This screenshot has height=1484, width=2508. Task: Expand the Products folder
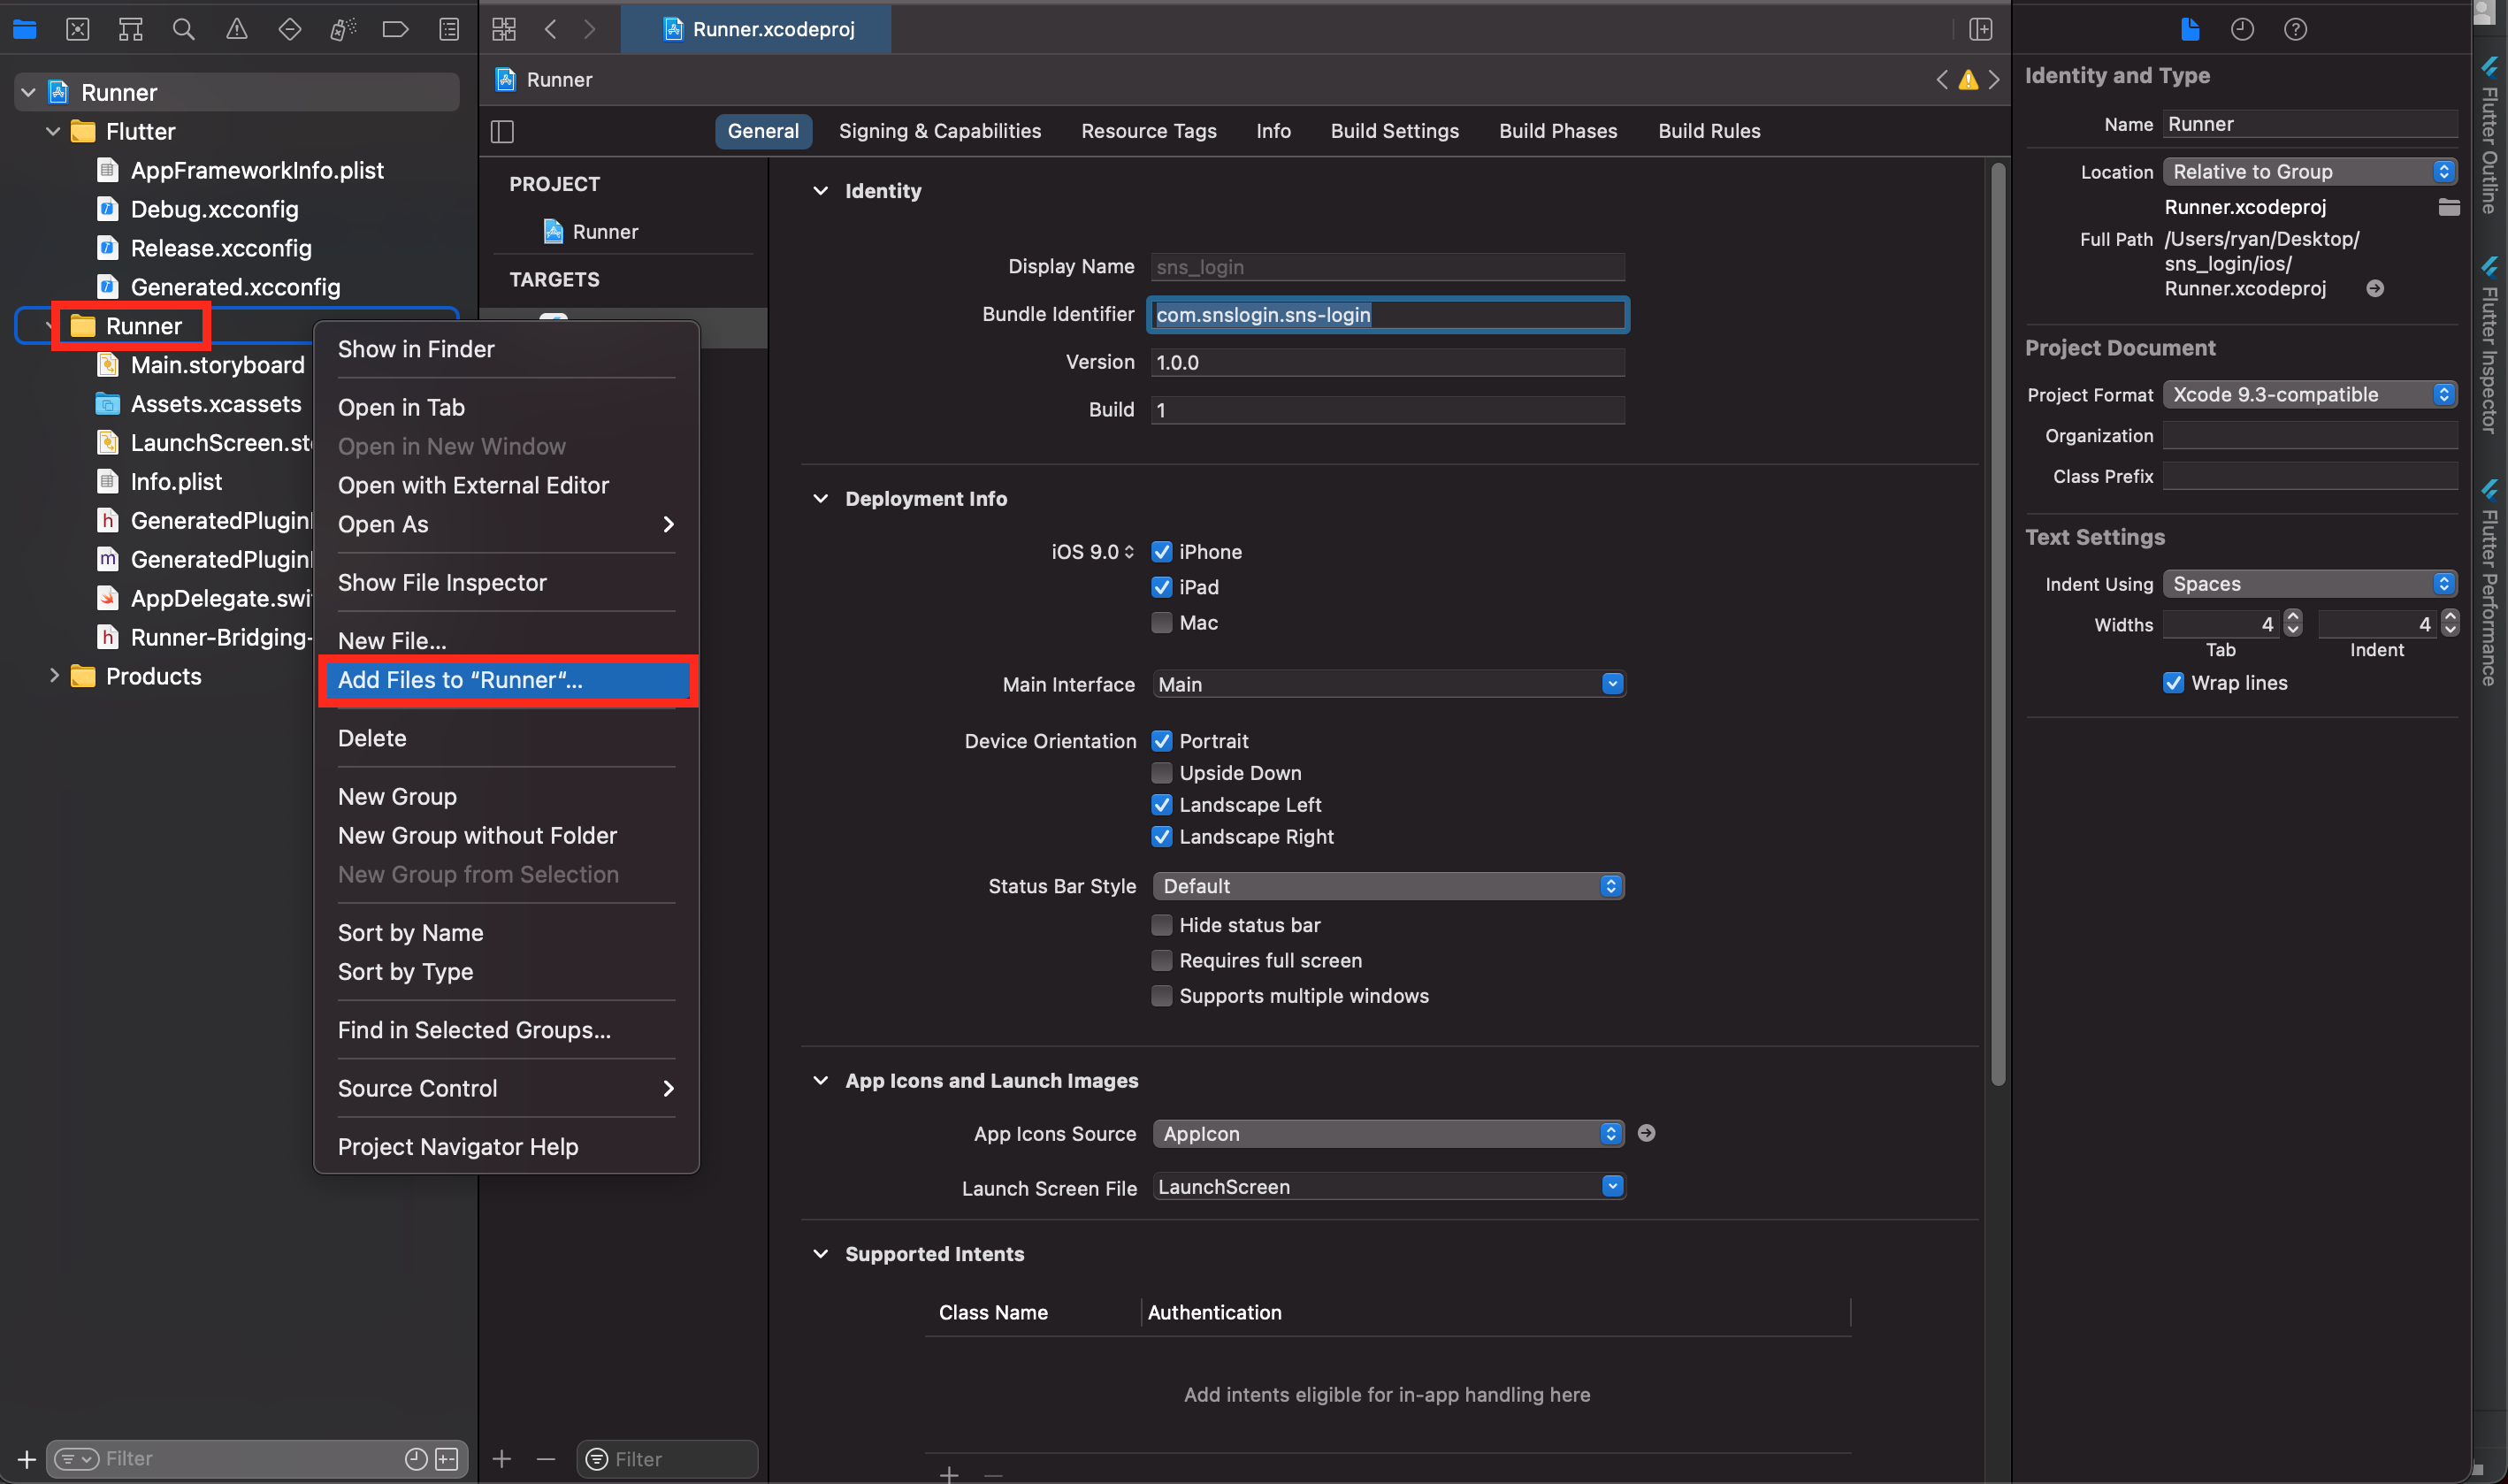point(54,676)
